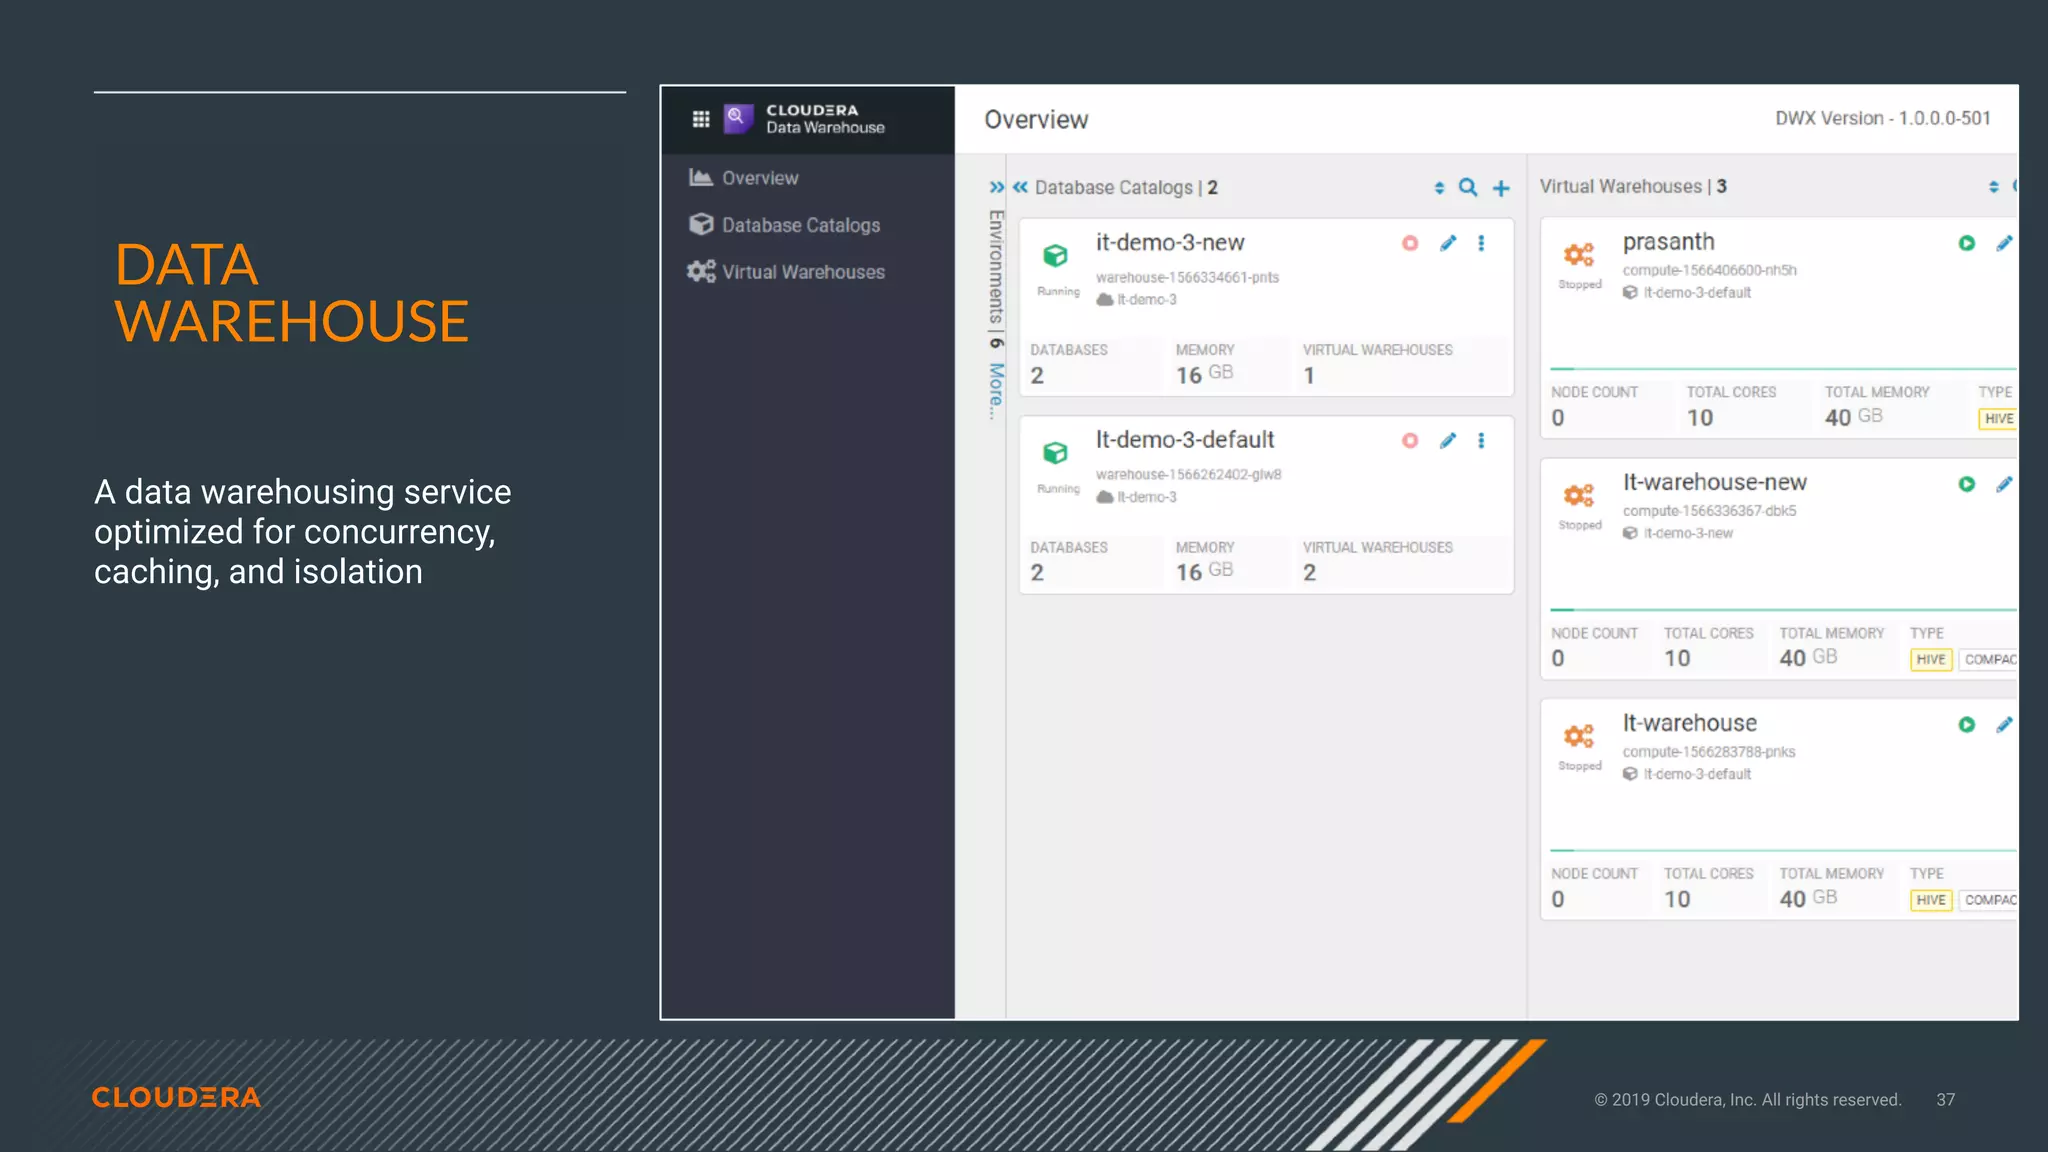The width and height of the screenshot is (2048, 1152).
Task: Edit the prasanth virtual warehouse
Action: point(2004,243)
